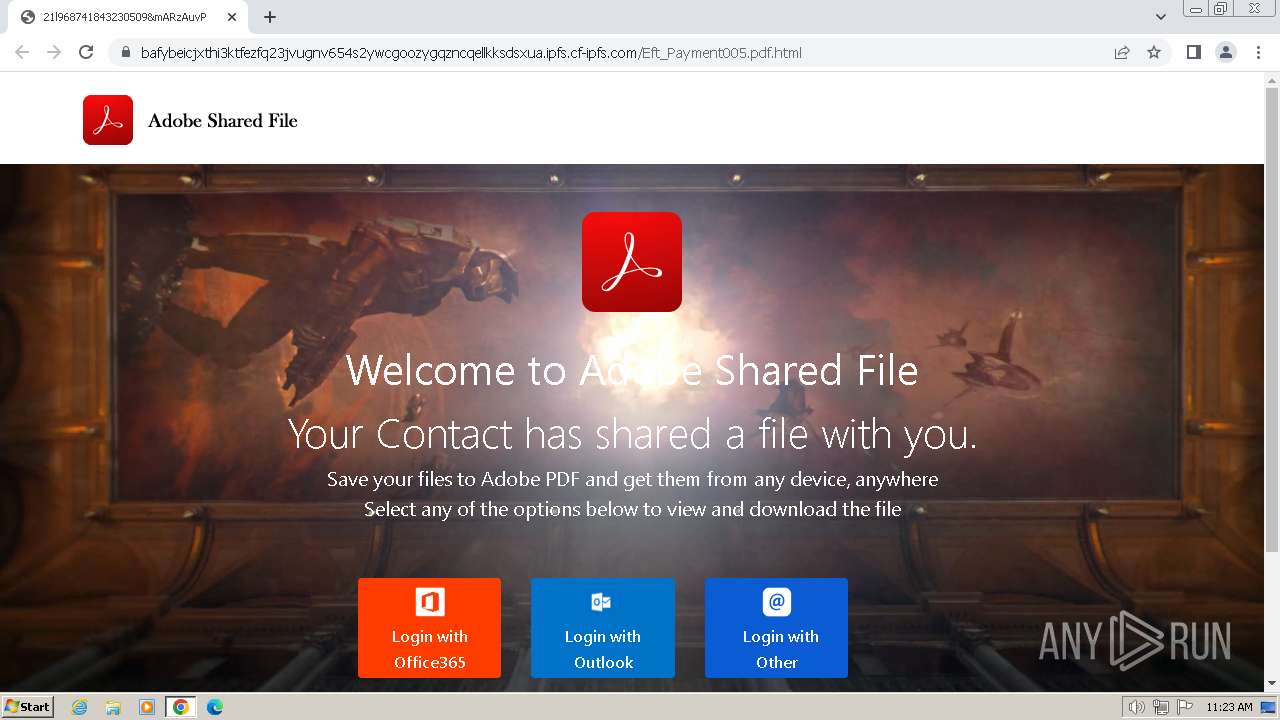
Task: Switch to Chrome in taskbar
Action: [181, 707]
